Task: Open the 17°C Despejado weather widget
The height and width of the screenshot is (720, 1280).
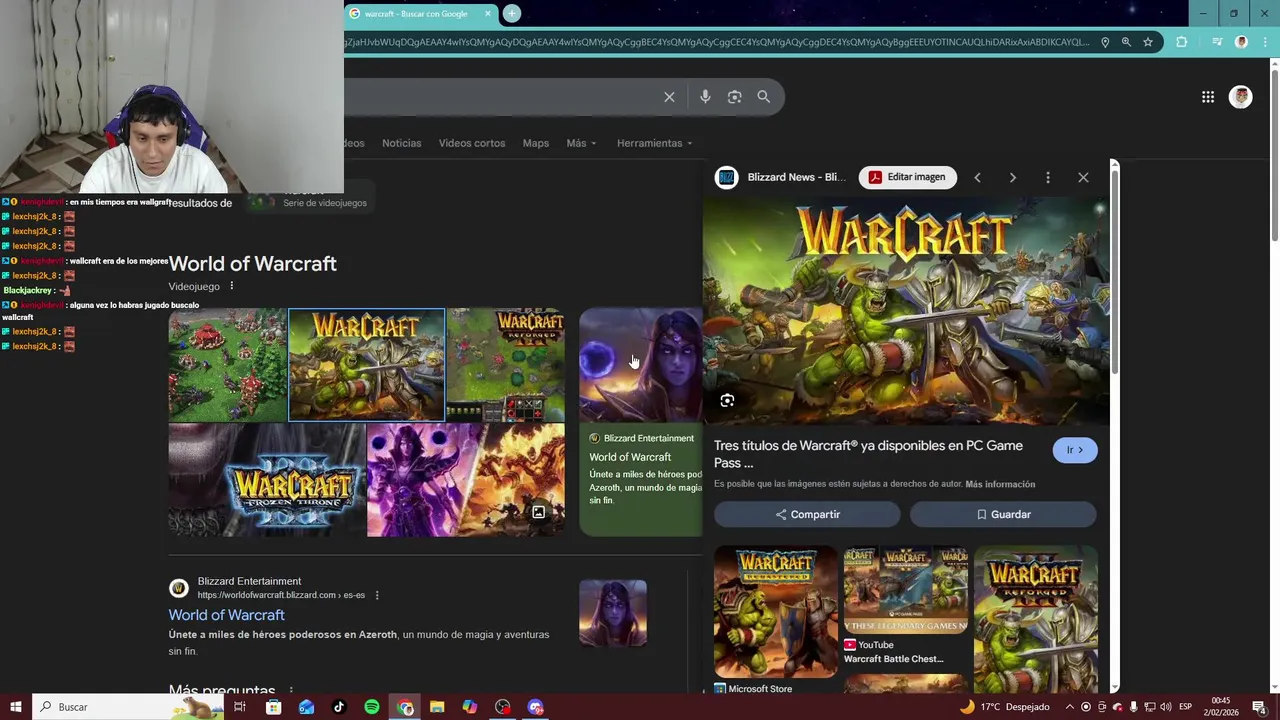Action: click(x=1005, y=707)
